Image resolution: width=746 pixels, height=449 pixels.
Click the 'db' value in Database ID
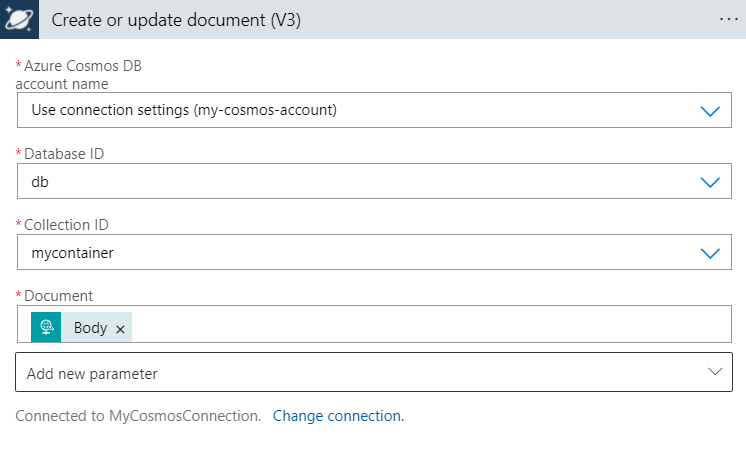click(x=40, y=182)
